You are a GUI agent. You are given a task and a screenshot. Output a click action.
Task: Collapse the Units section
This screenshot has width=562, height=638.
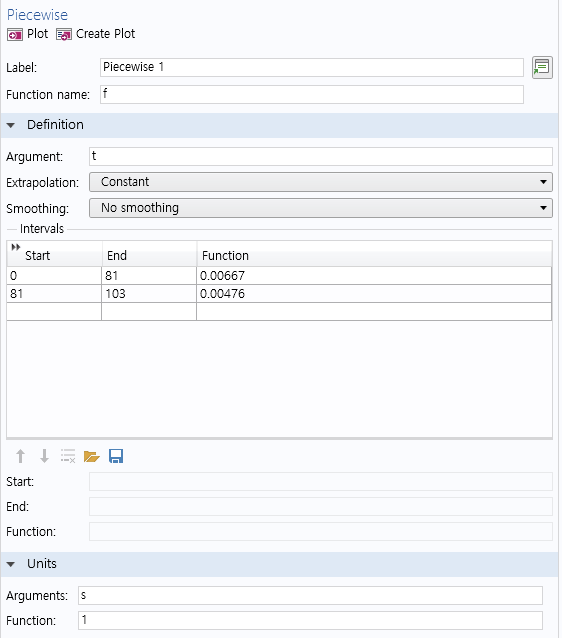pyautogui.click(x=11, y=564)
